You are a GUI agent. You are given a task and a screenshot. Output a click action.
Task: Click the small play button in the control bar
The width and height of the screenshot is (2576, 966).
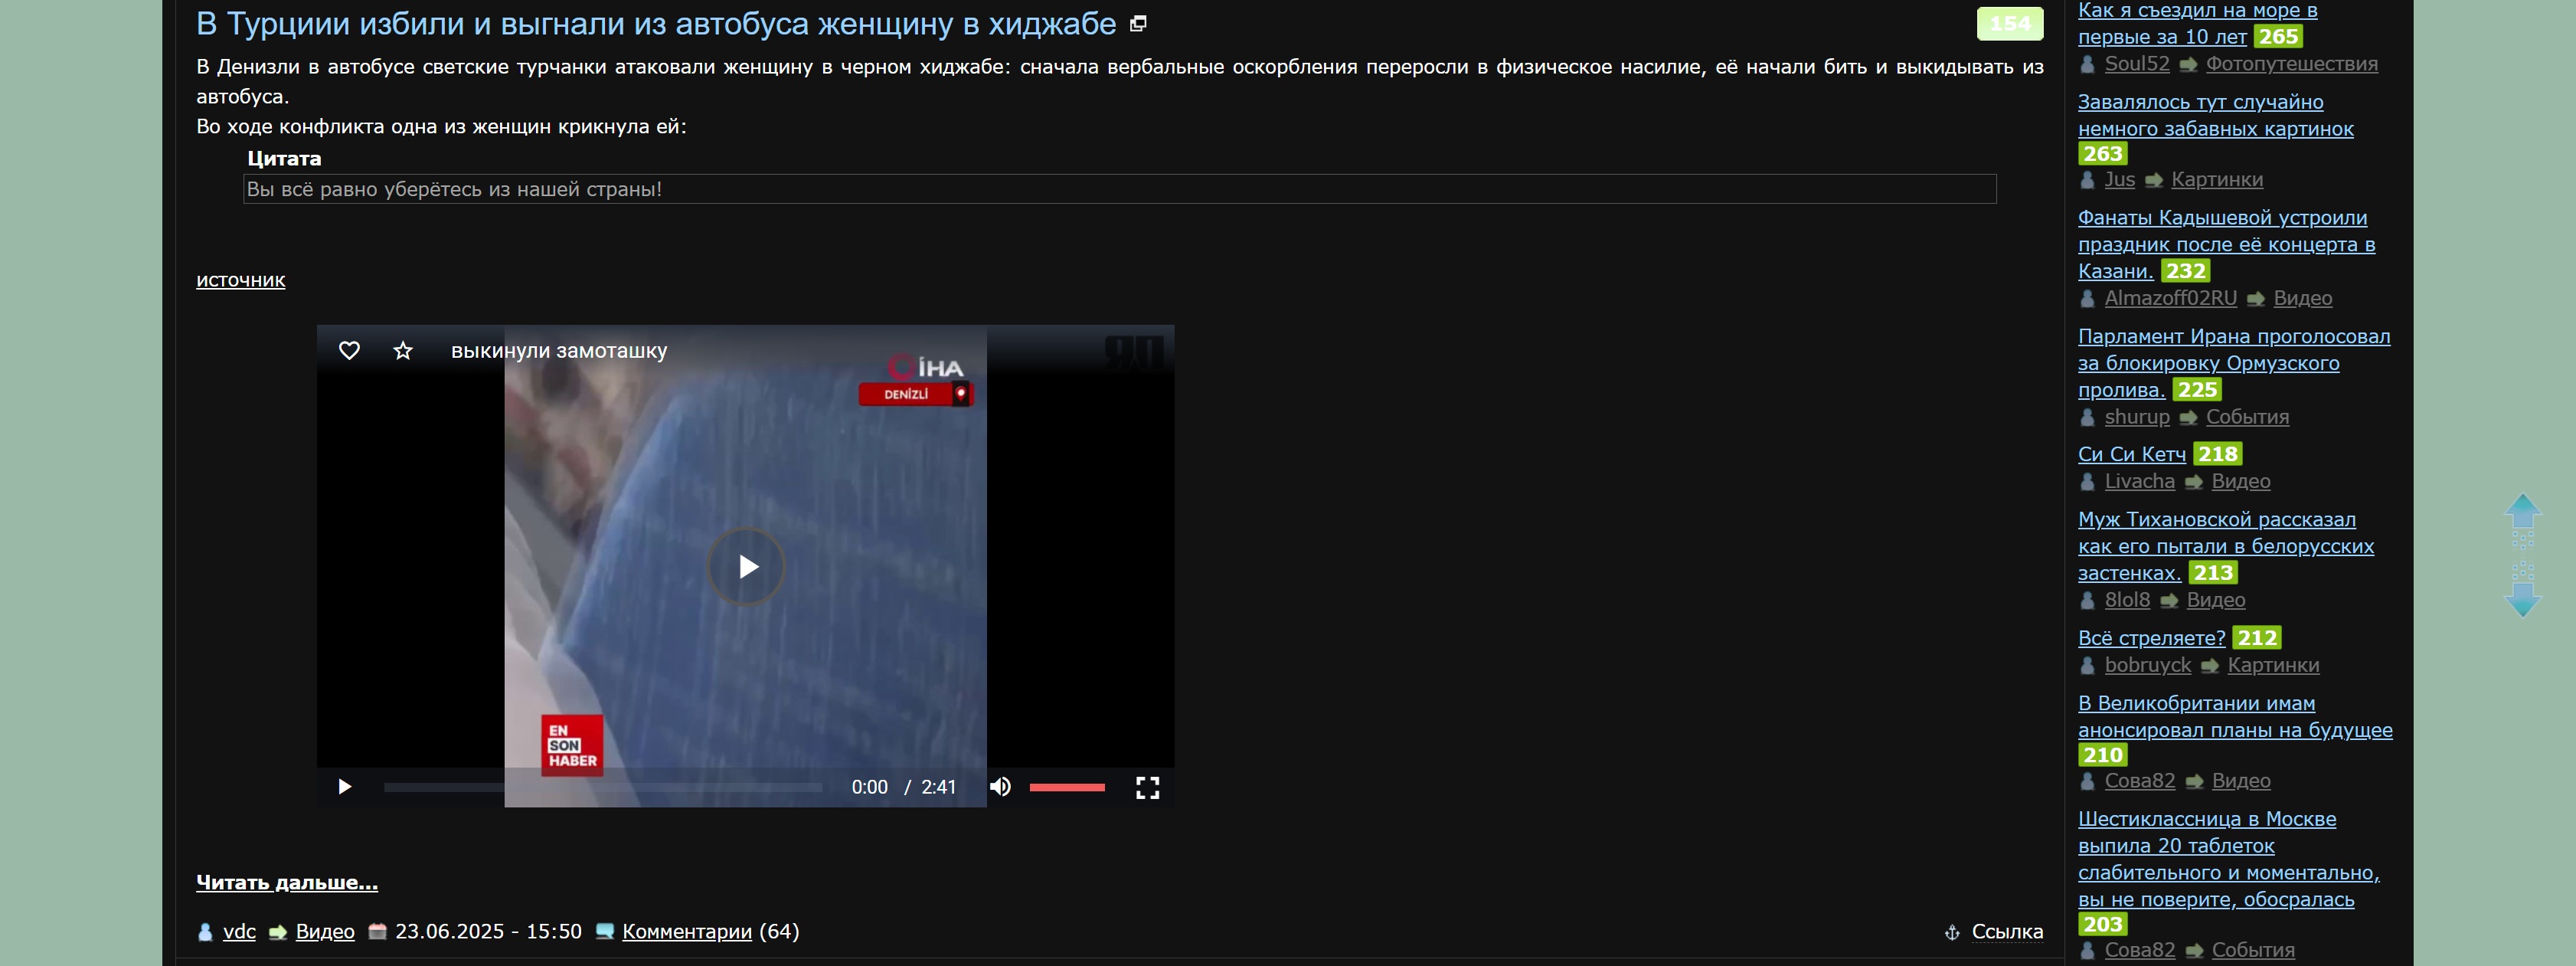coord(345,787)
